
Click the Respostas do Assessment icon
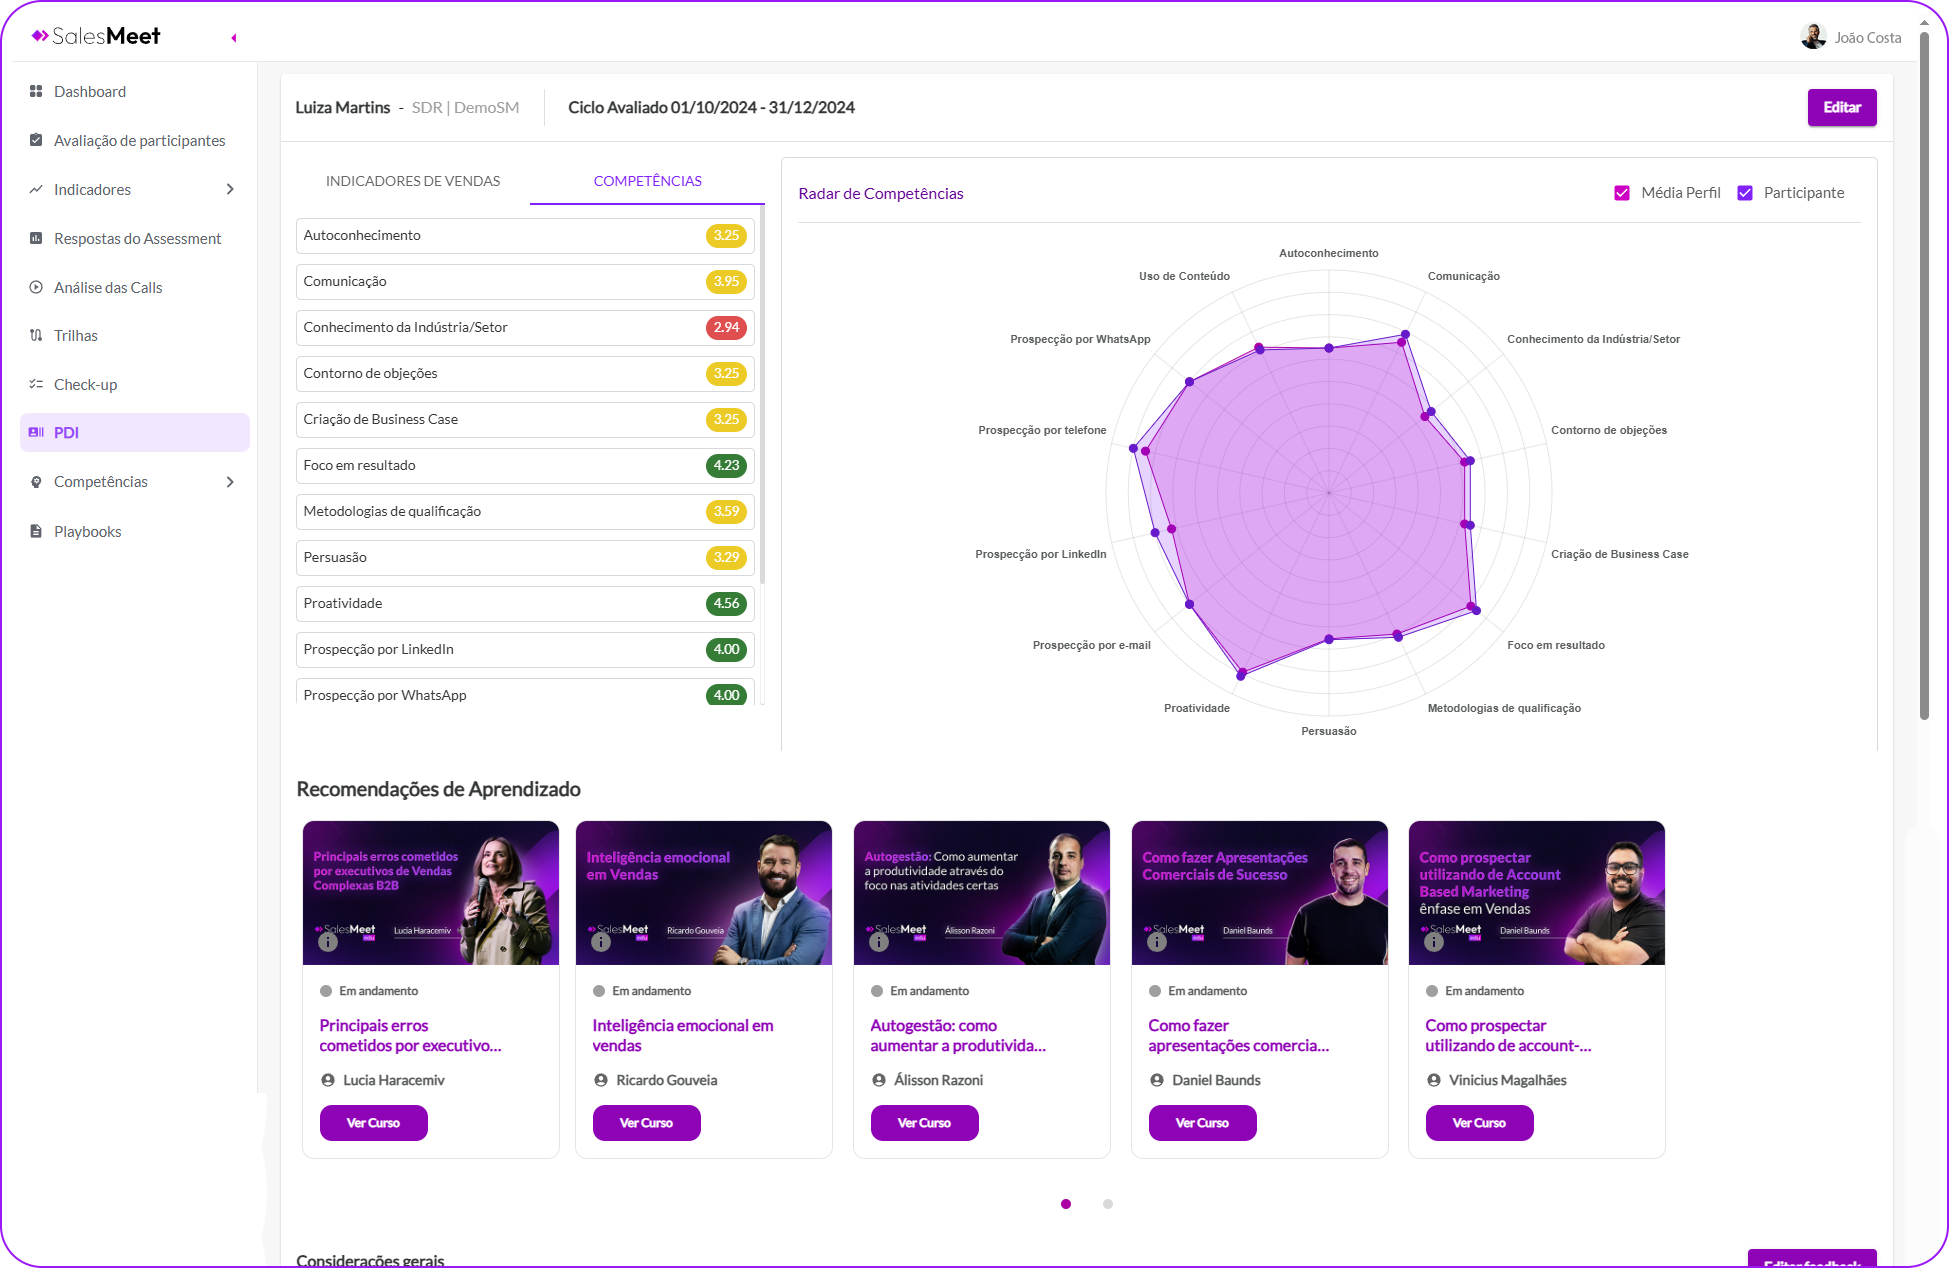click(x=36, y=238)
